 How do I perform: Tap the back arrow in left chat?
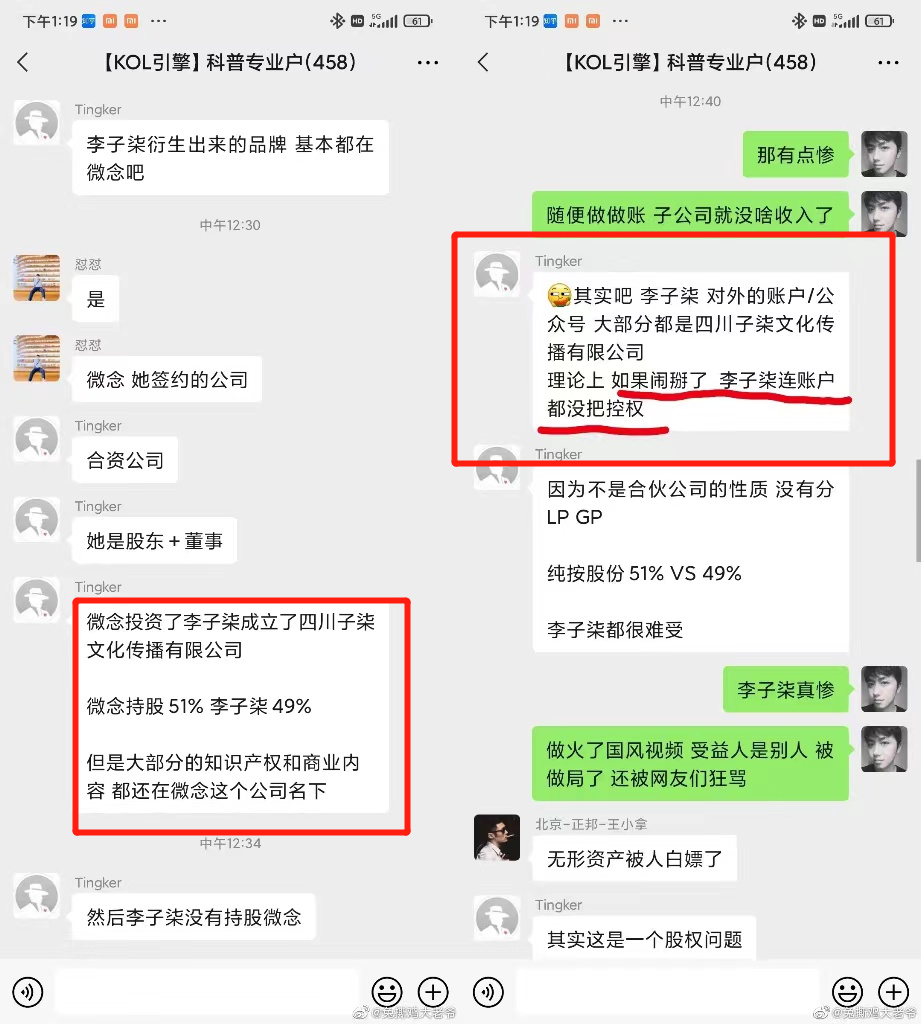click(x=24, y=63)
